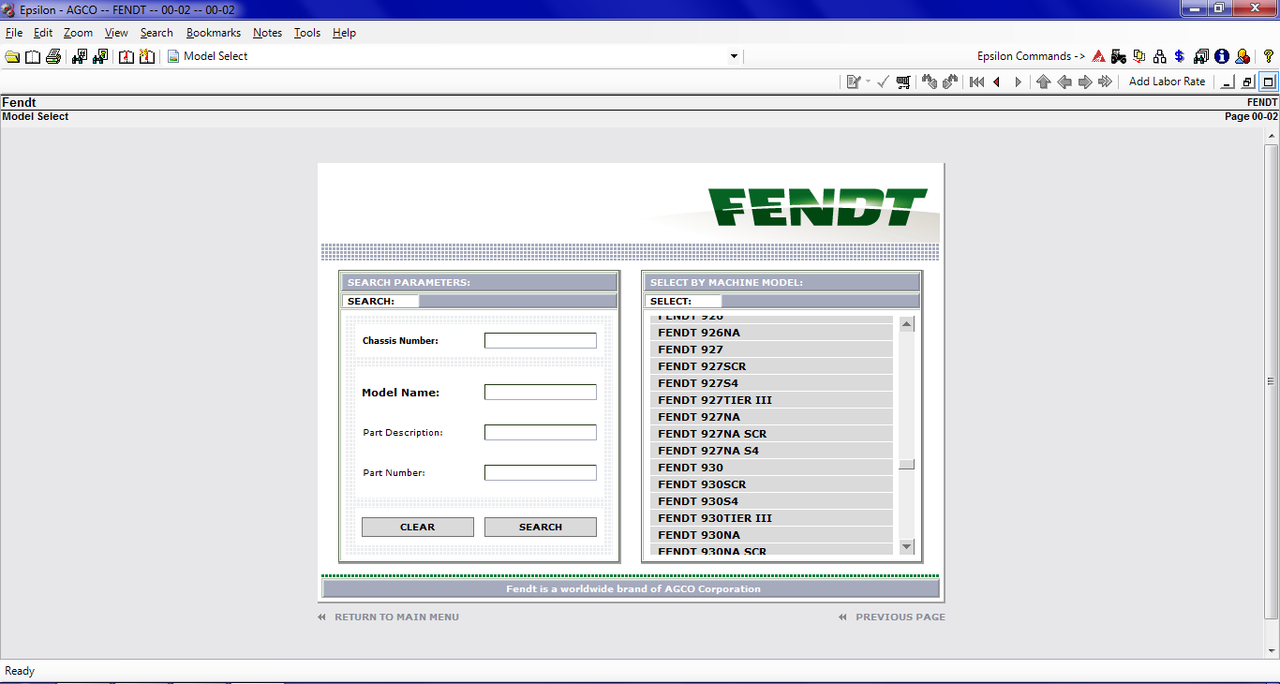Click the first hand-binoculars find icon
1280x684 pixels.
930,82
